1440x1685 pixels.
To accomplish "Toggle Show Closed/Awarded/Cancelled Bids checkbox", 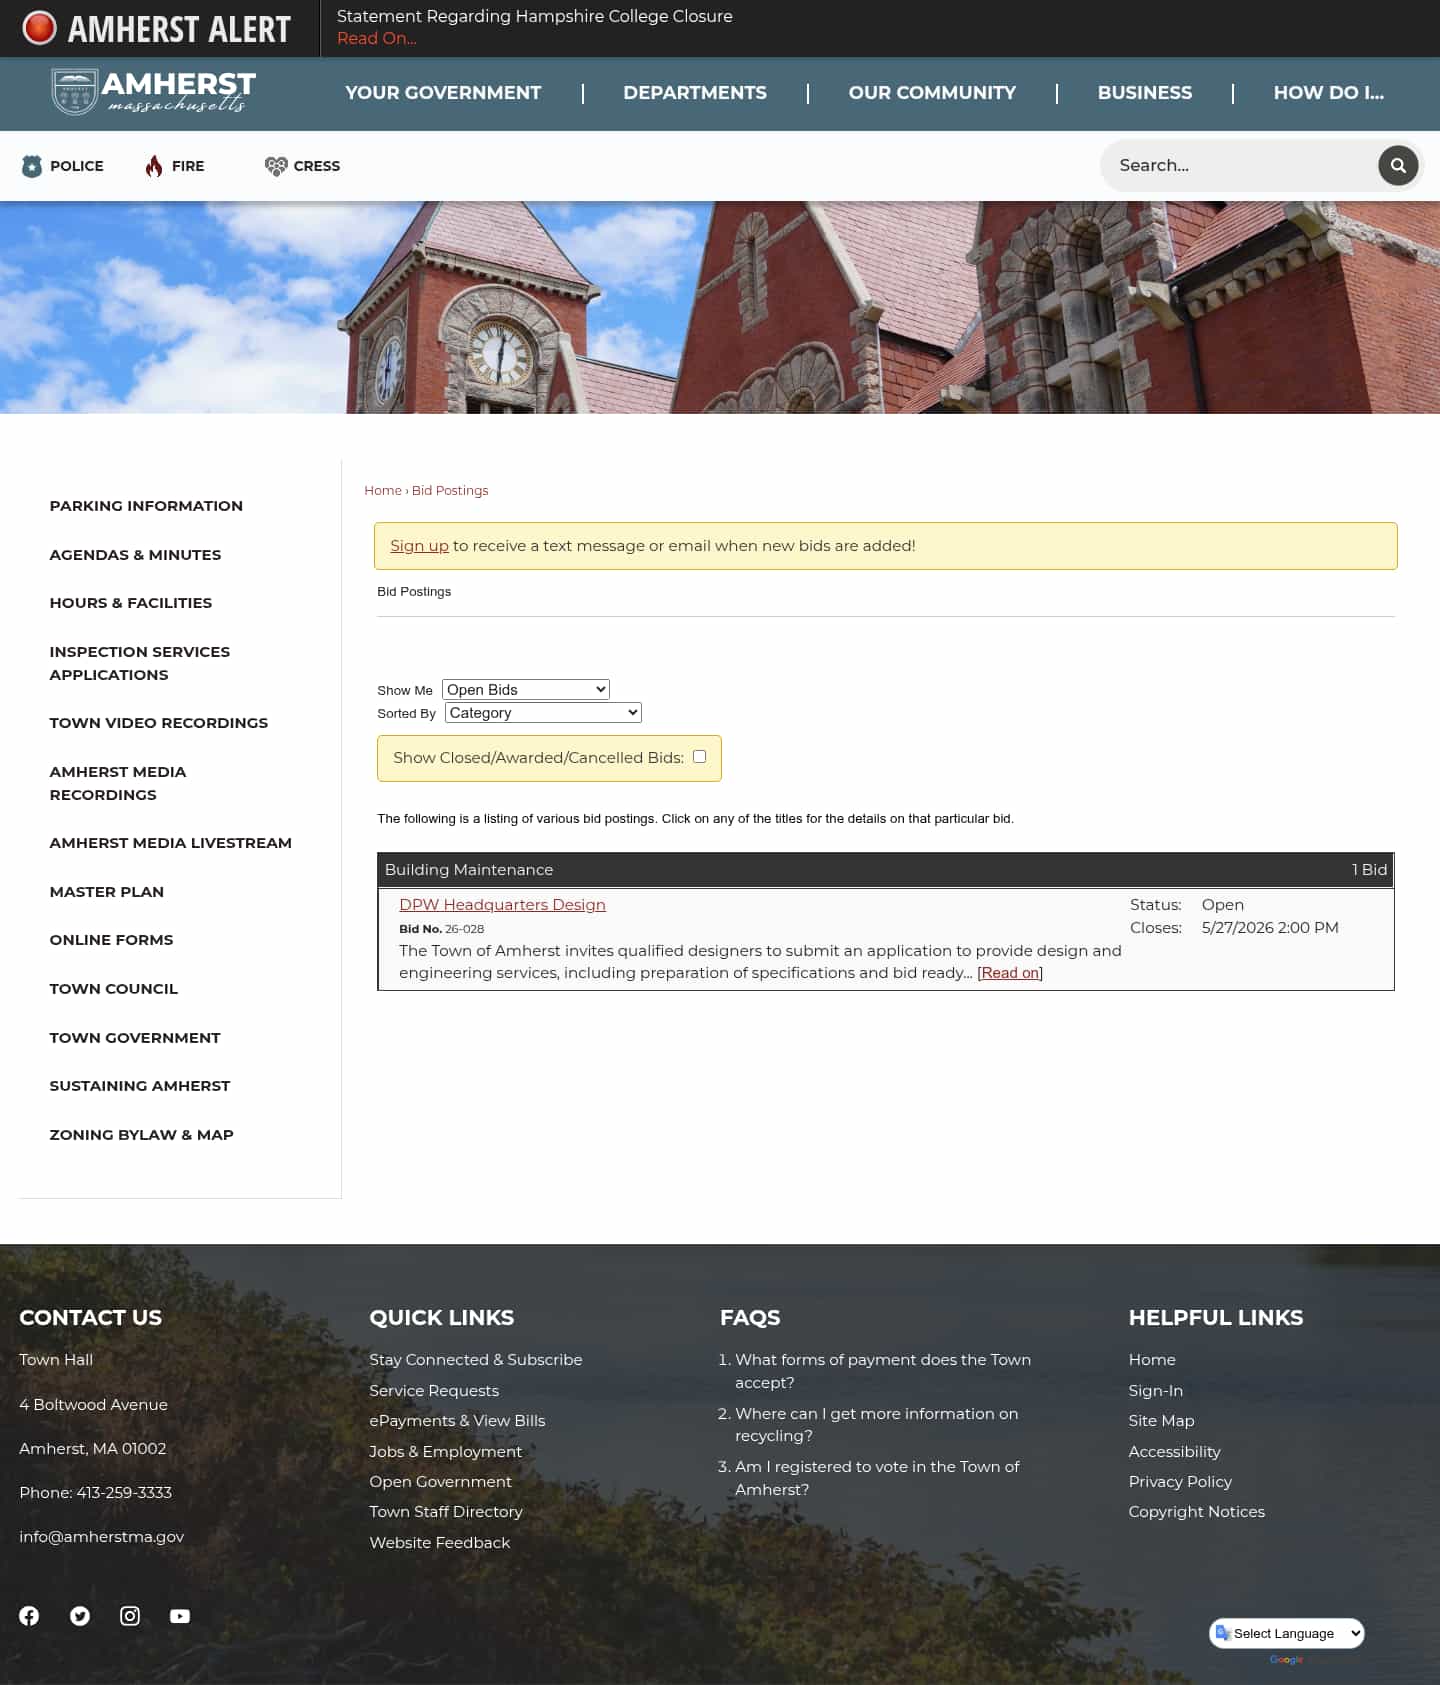I will click(700, 757).
